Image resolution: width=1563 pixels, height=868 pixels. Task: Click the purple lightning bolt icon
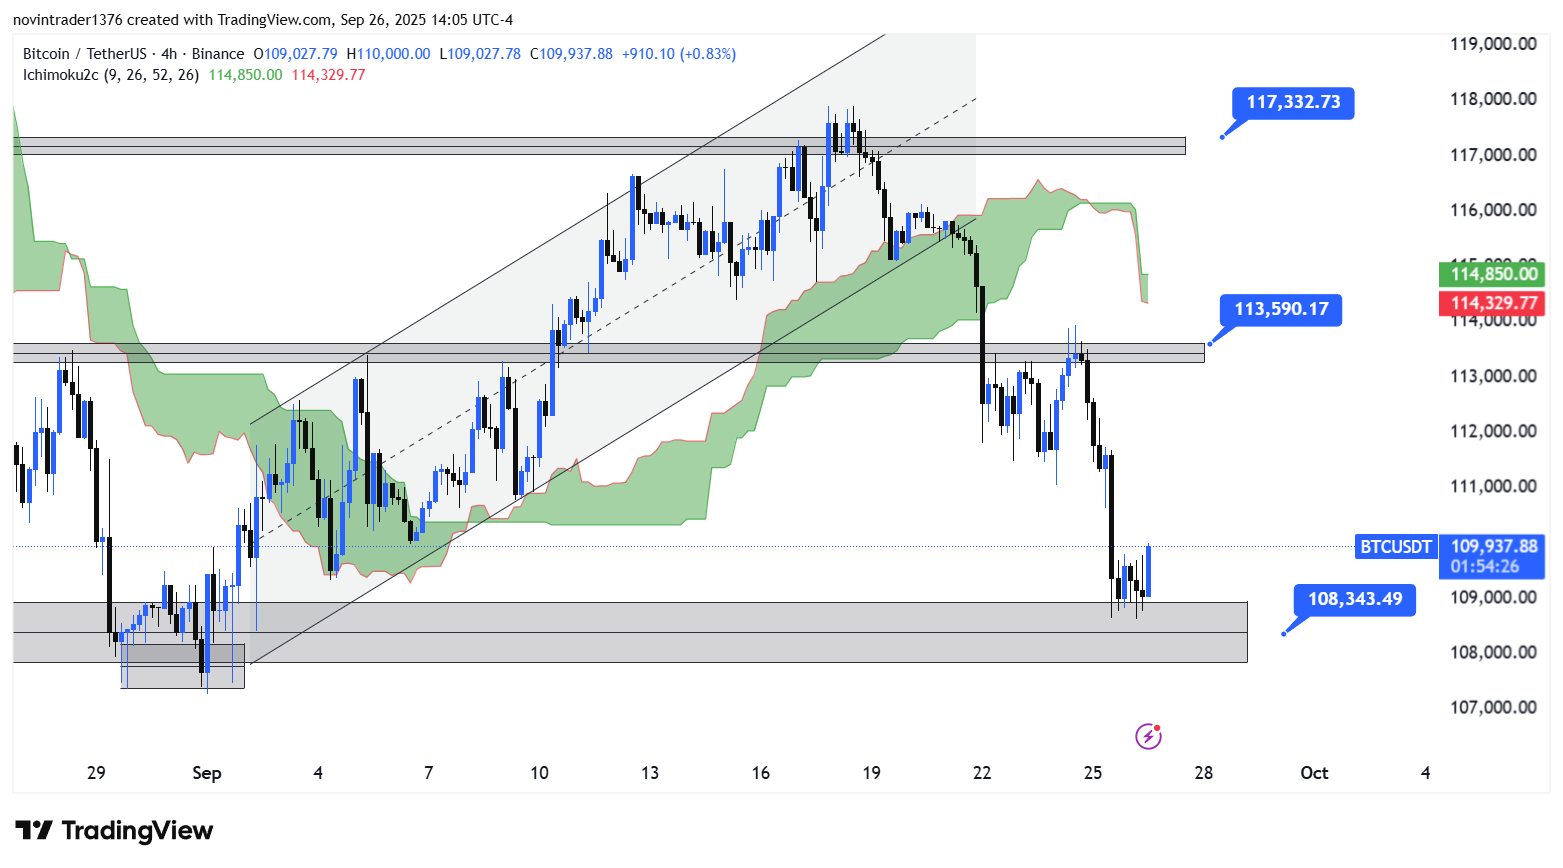[1148, 737]
